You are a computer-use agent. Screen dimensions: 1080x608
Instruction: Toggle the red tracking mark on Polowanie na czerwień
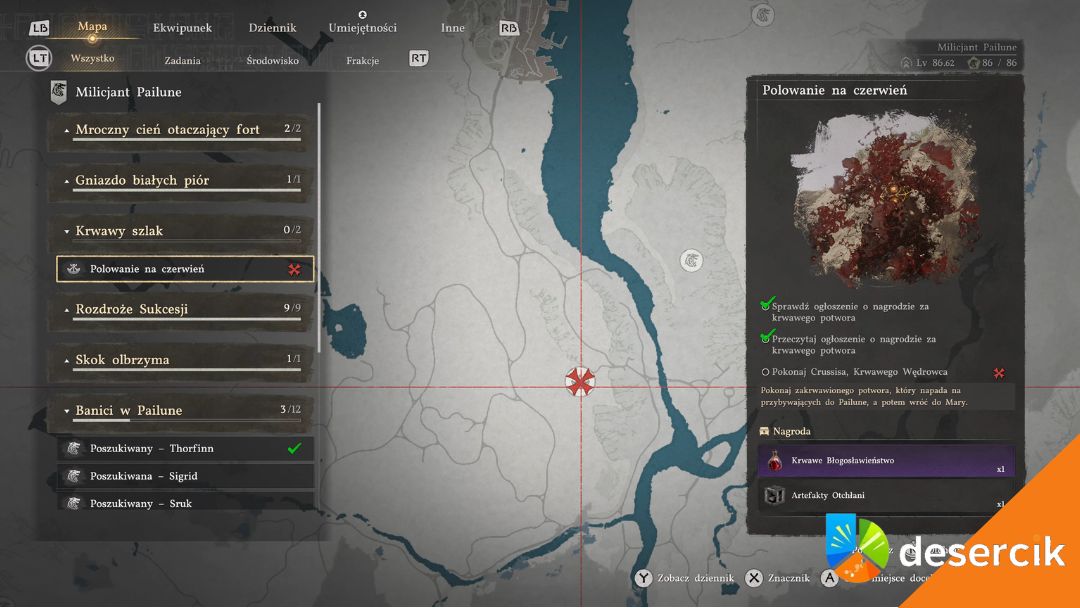pyautogui.click(x=295, y=269)
